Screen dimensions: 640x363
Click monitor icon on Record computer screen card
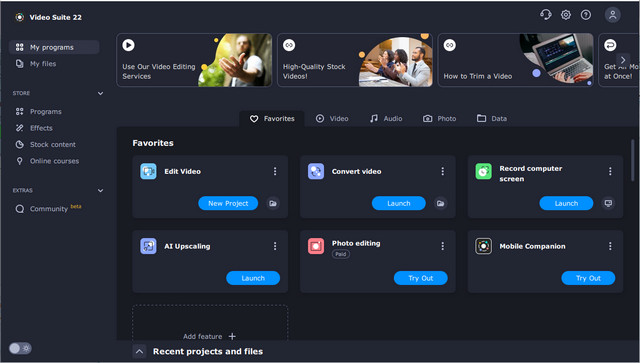tap(608, 203)
